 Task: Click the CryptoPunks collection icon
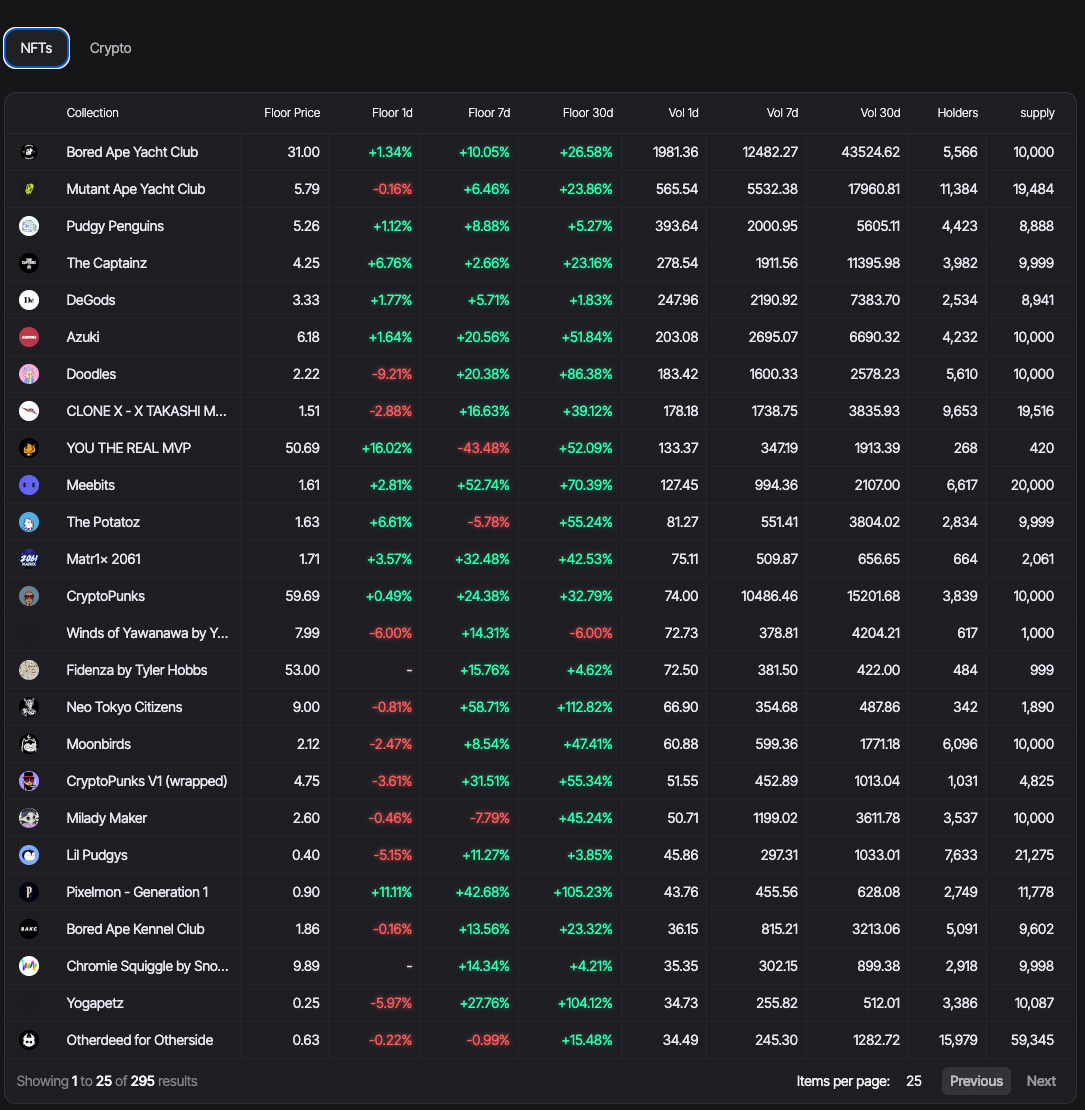click(x=29, y=596)
